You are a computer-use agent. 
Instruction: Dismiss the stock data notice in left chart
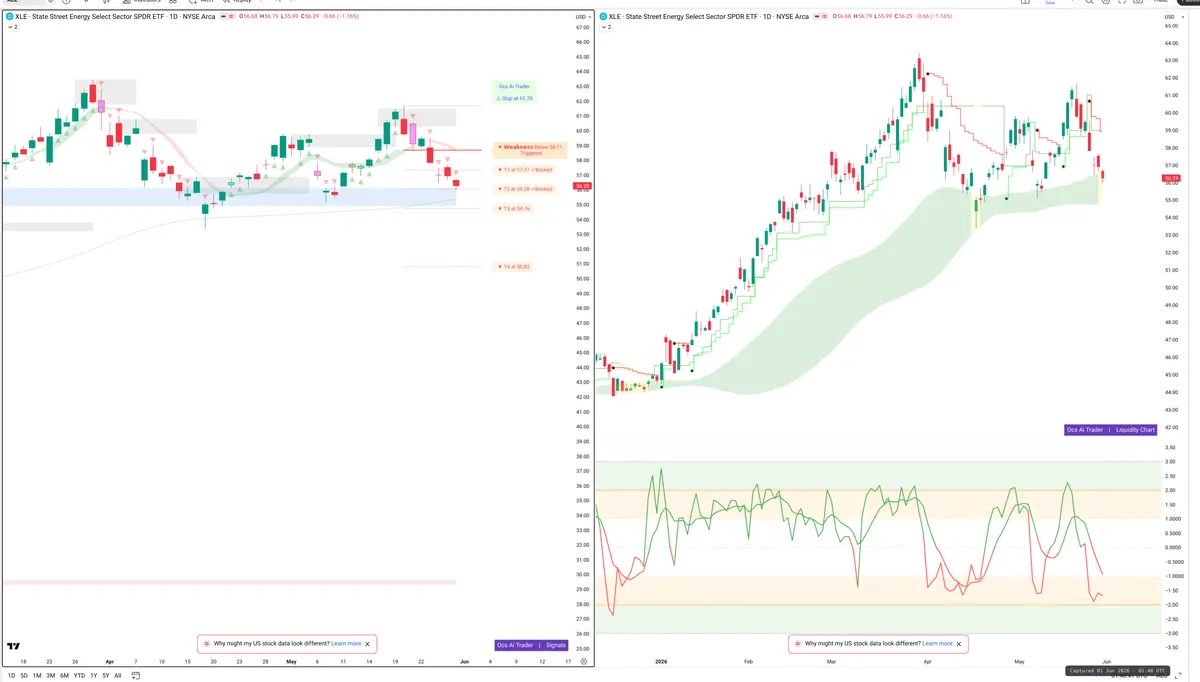click(x=367, y=644)
